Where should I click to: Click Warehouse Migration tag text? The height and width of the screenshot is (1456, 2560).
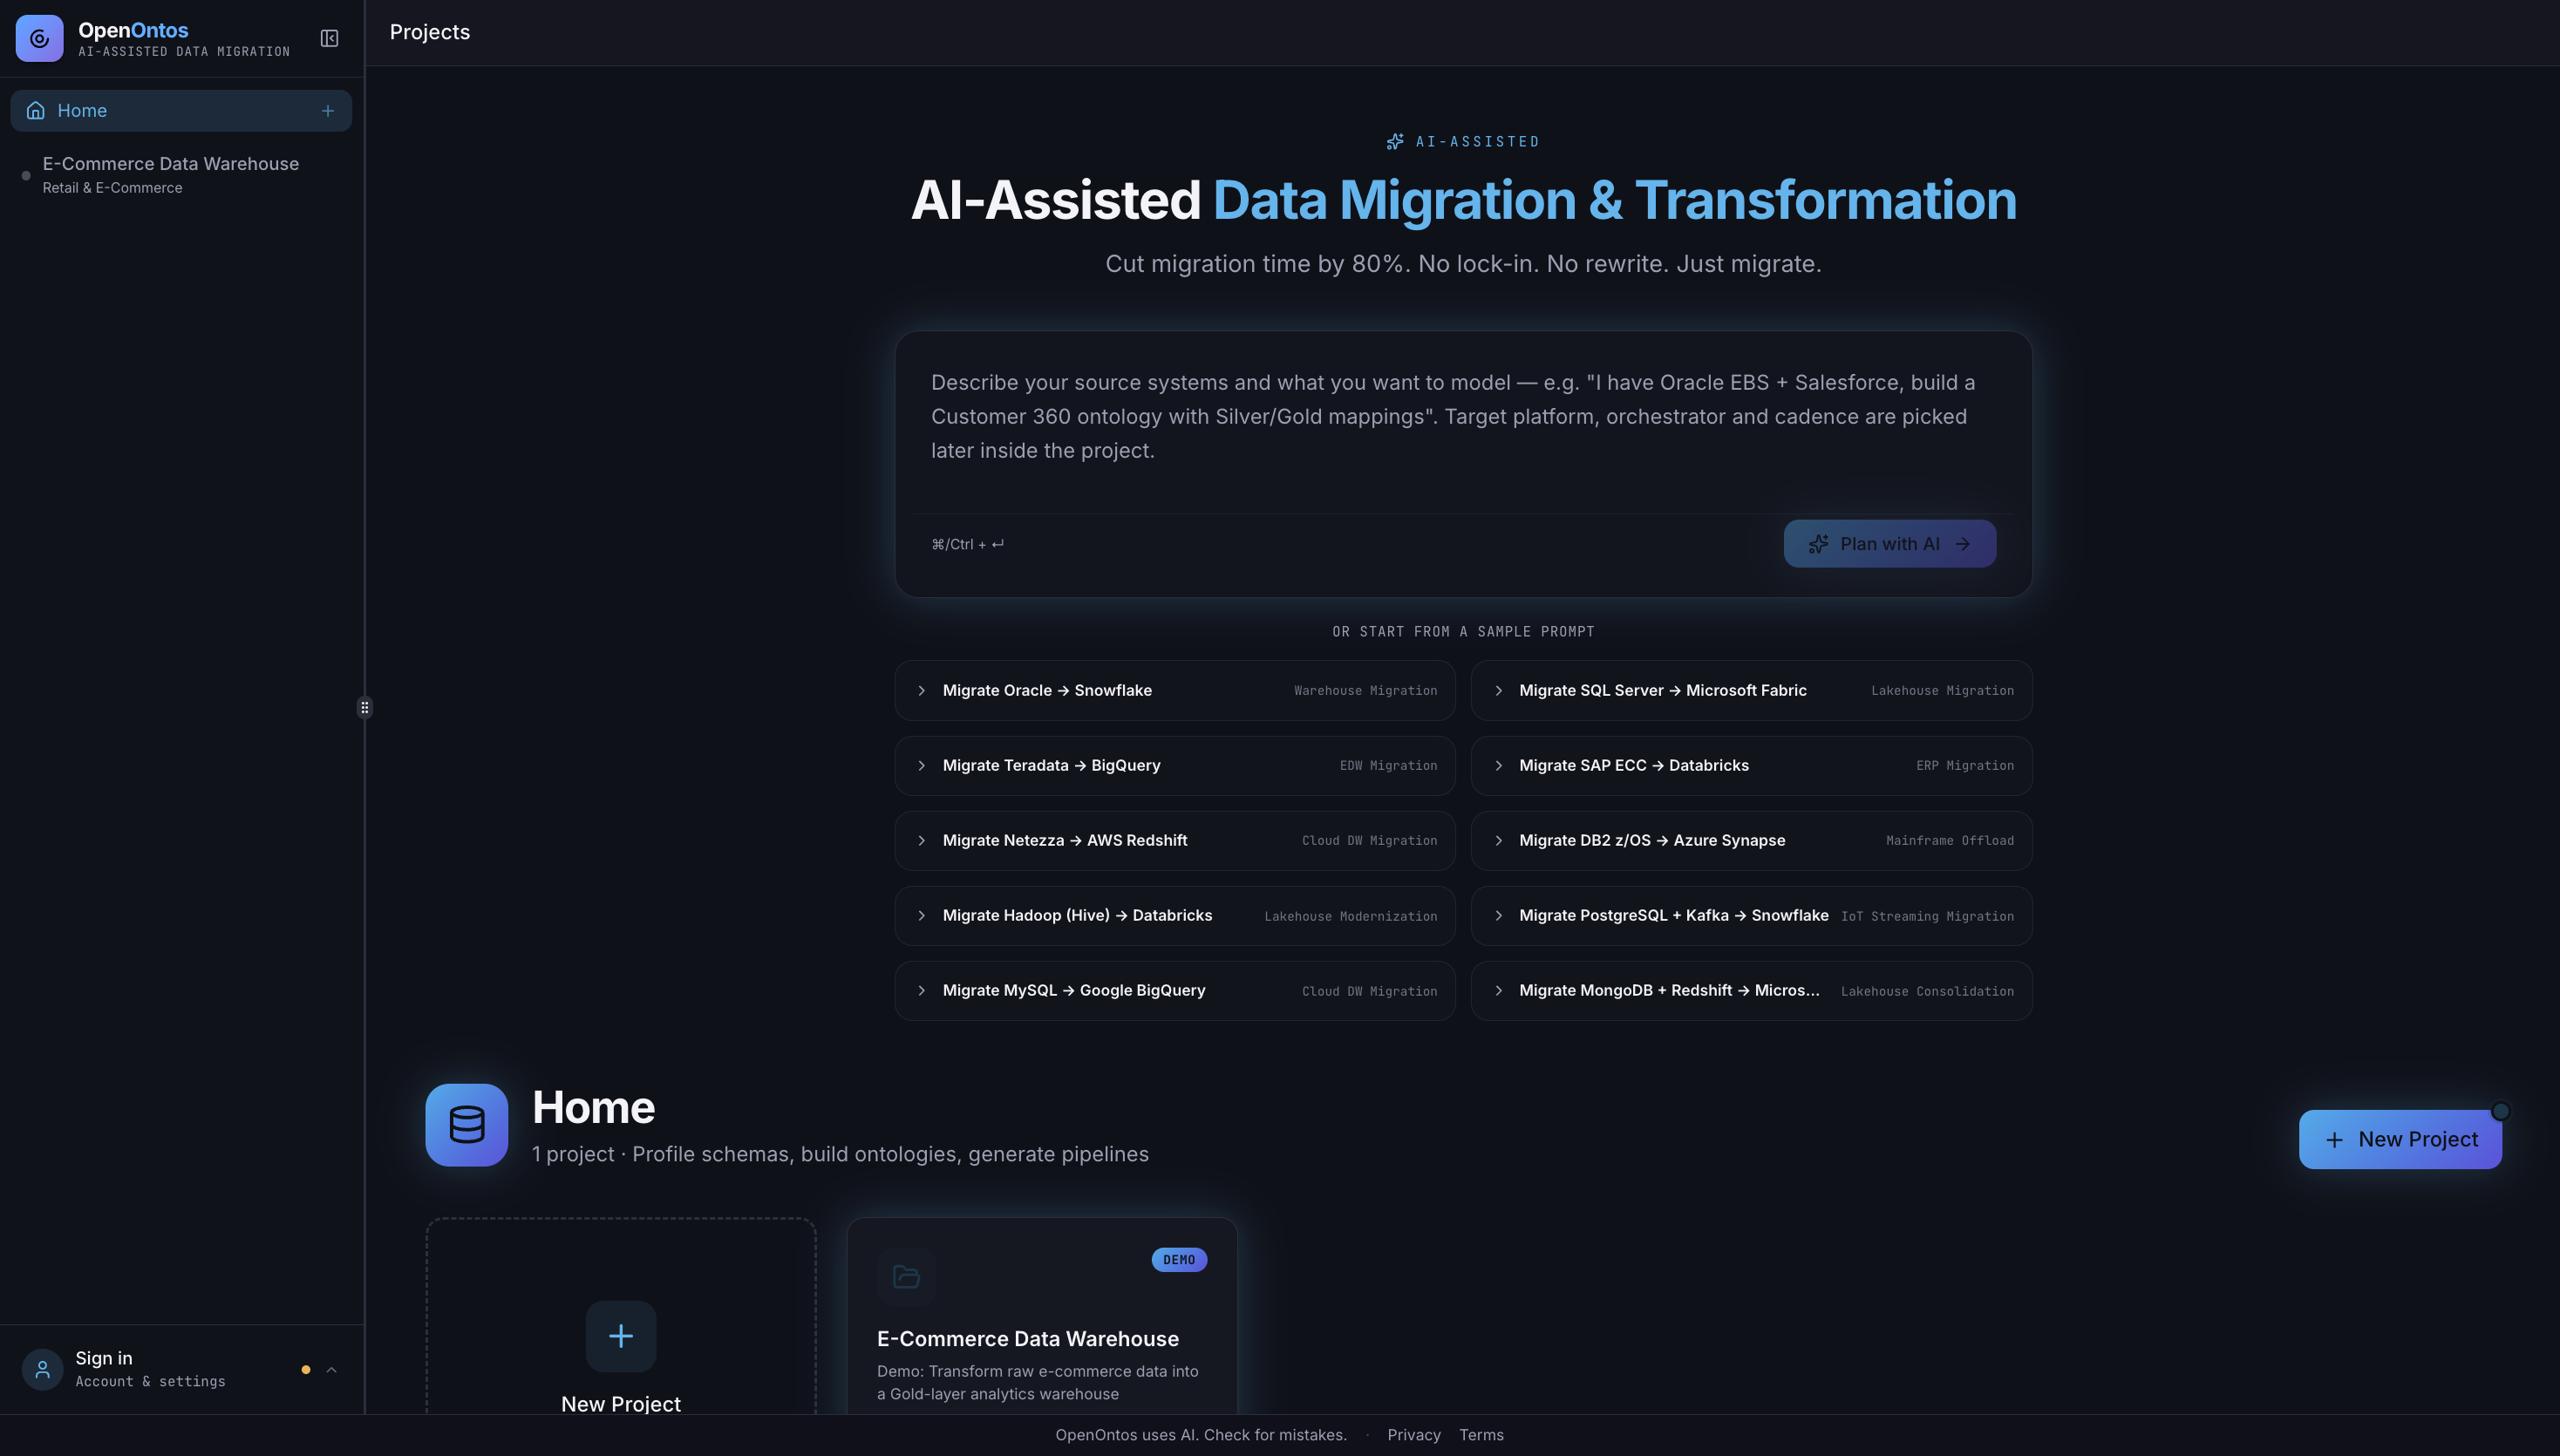point(1365,691)
